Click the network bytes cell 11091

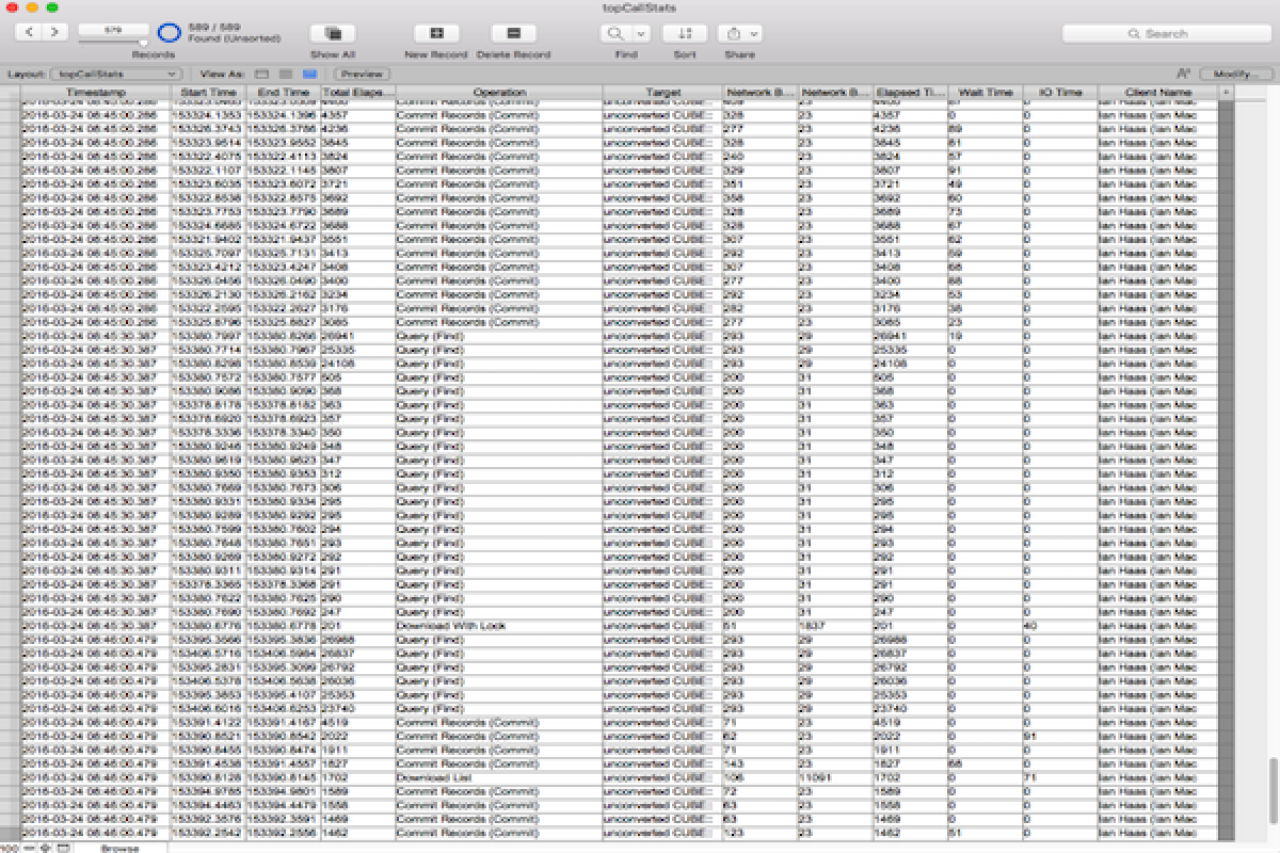(836, 777)
